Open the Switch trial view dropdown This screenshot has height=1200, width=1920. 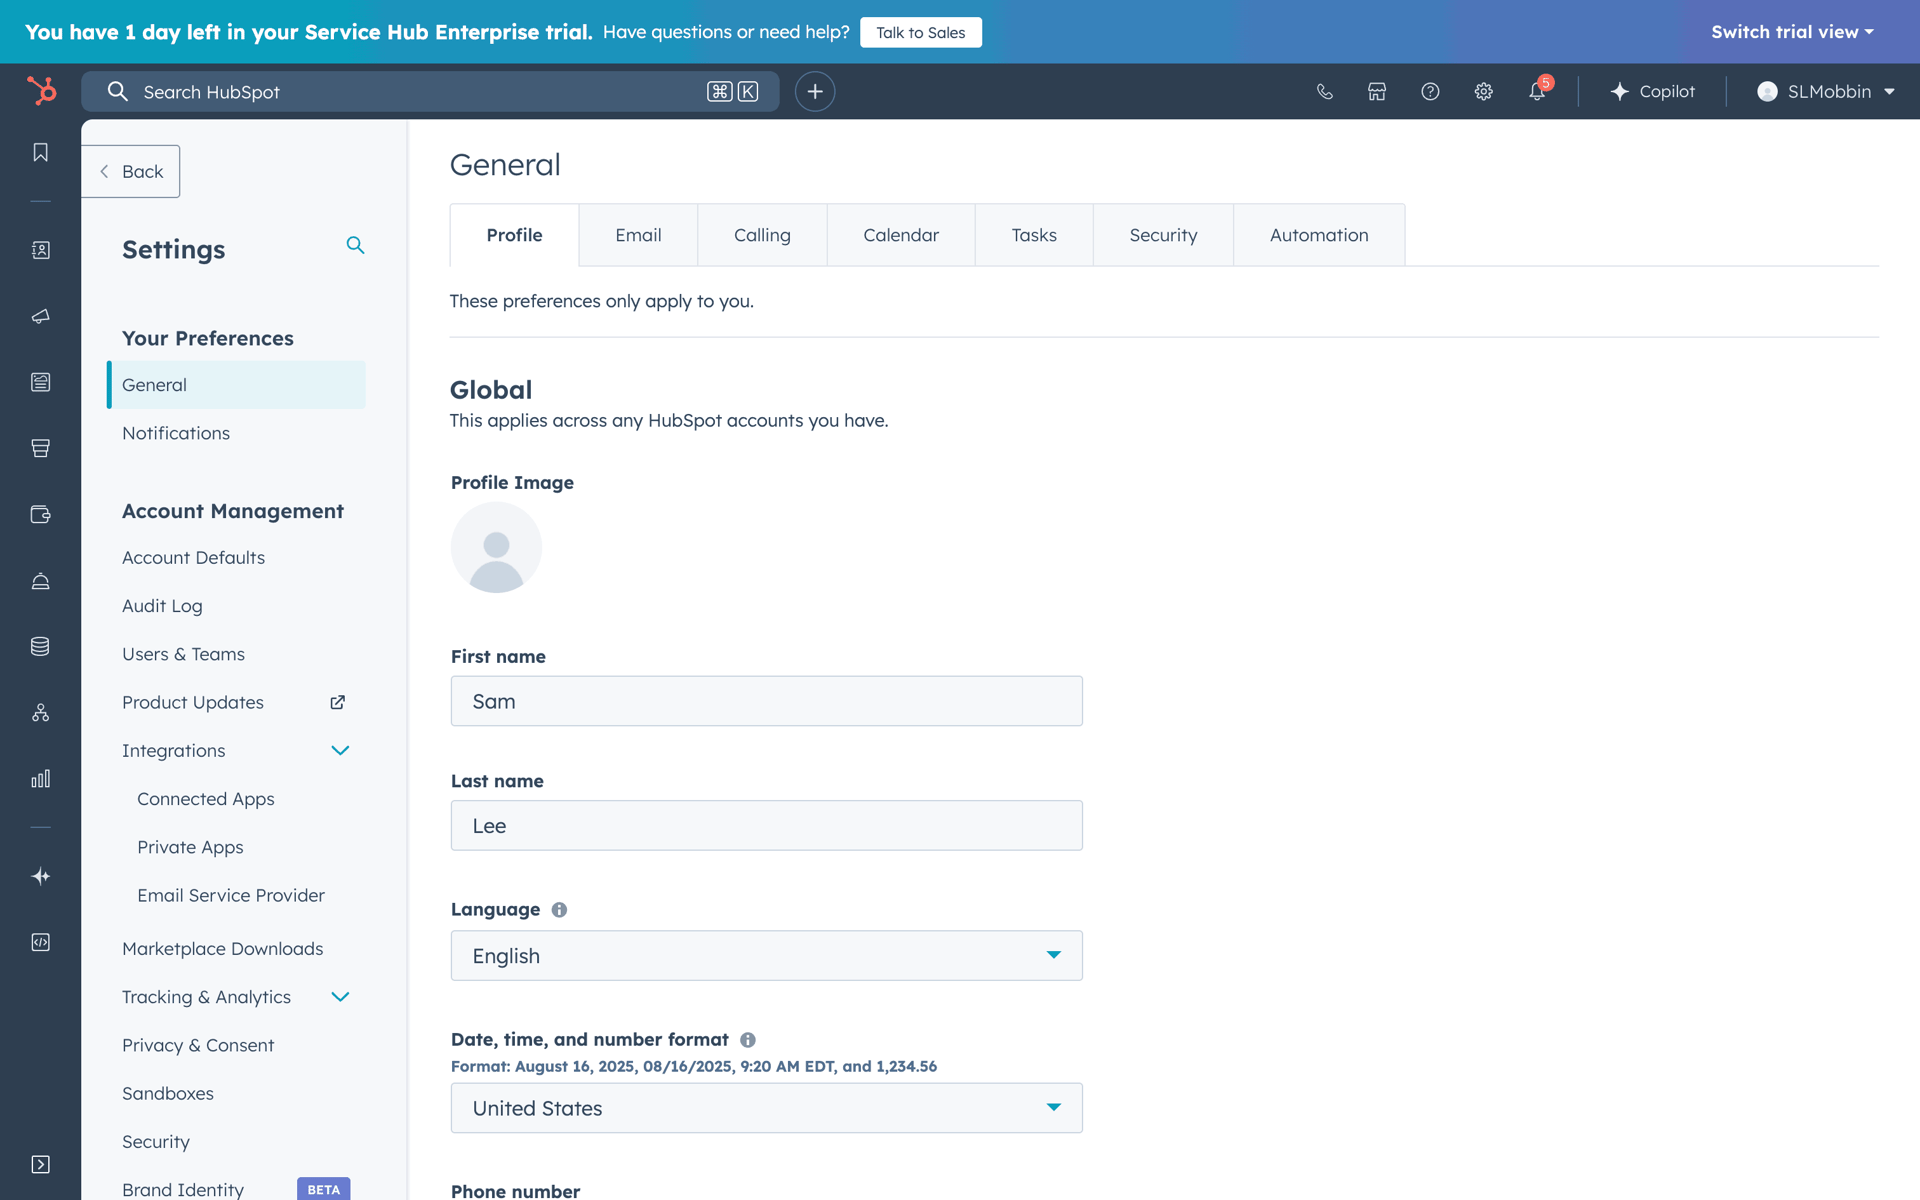point(1792,32)
